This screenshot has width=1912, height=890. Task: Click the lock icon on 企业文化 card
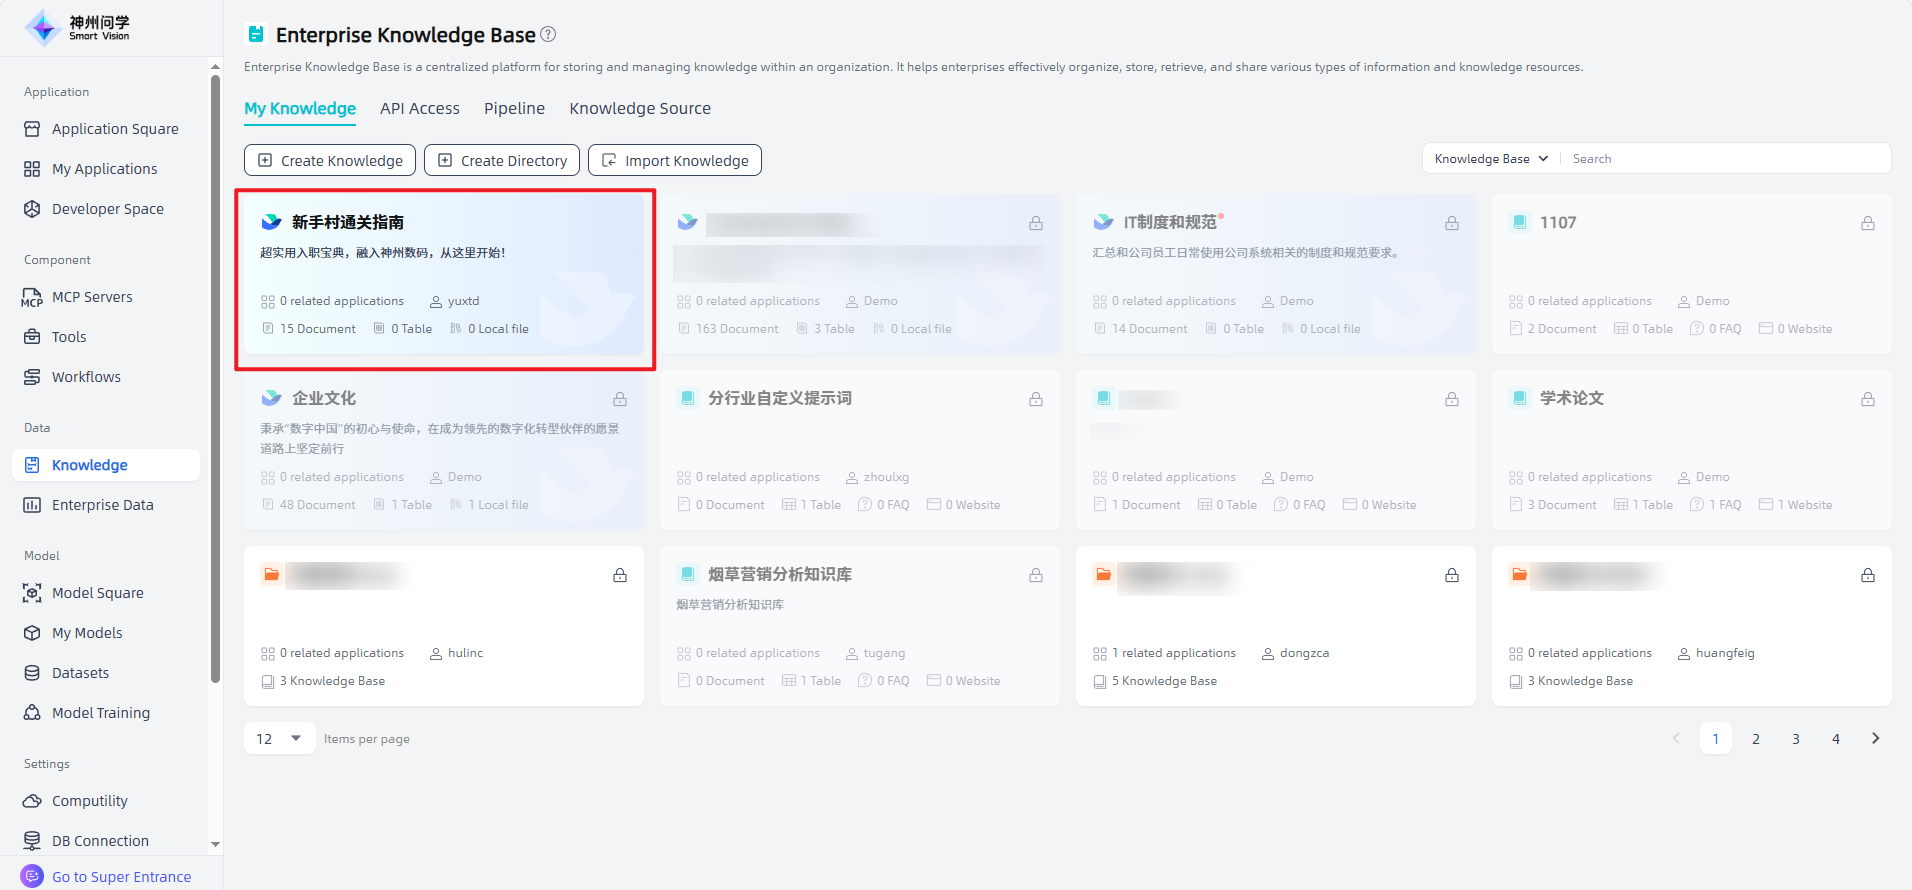coord(620,399)
